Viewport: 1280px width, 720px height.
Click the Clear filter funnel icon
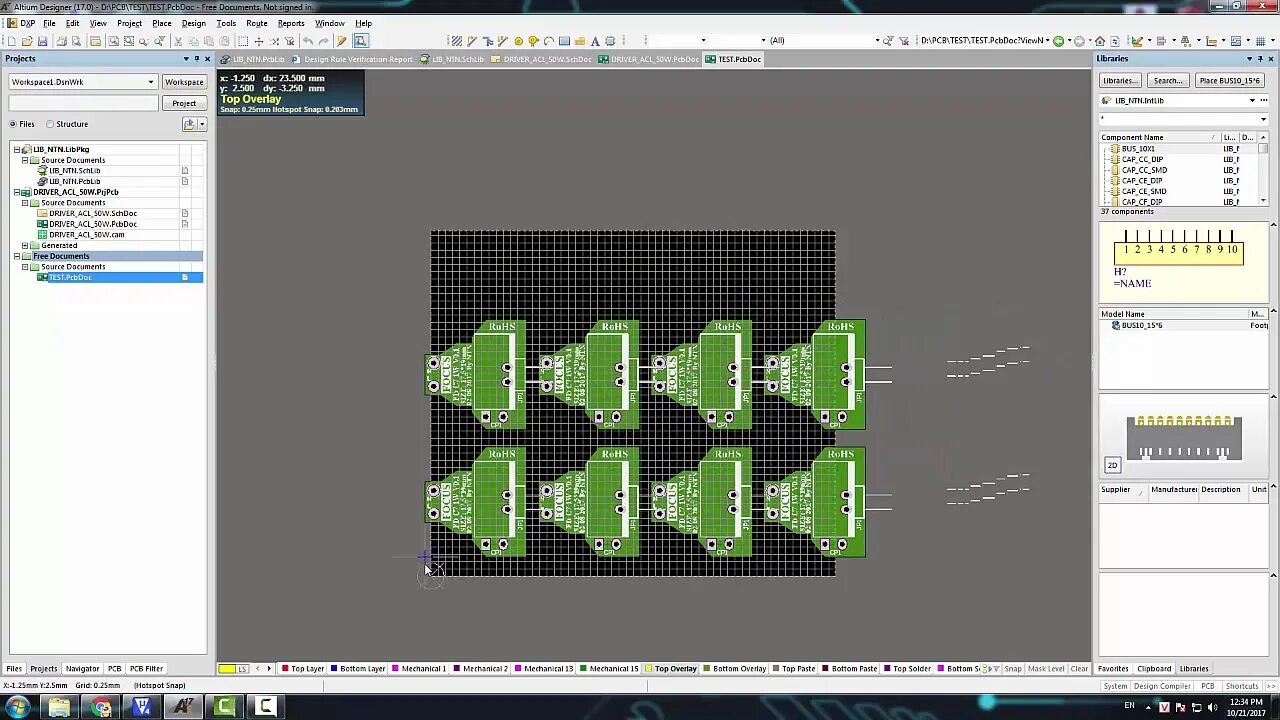pos(904,41)
